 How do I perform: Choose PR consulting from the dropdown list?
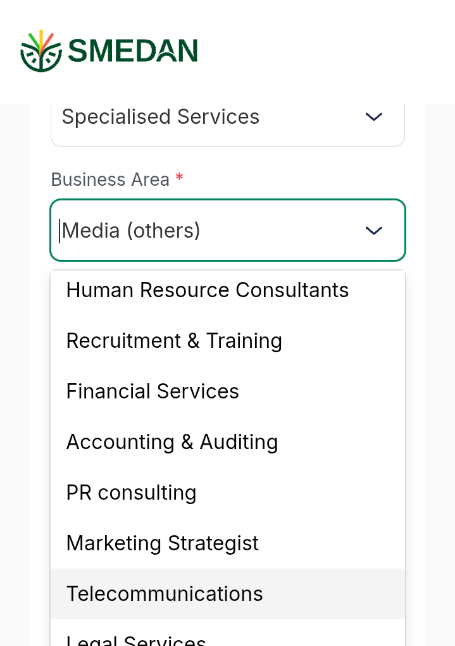coord(228,493)
